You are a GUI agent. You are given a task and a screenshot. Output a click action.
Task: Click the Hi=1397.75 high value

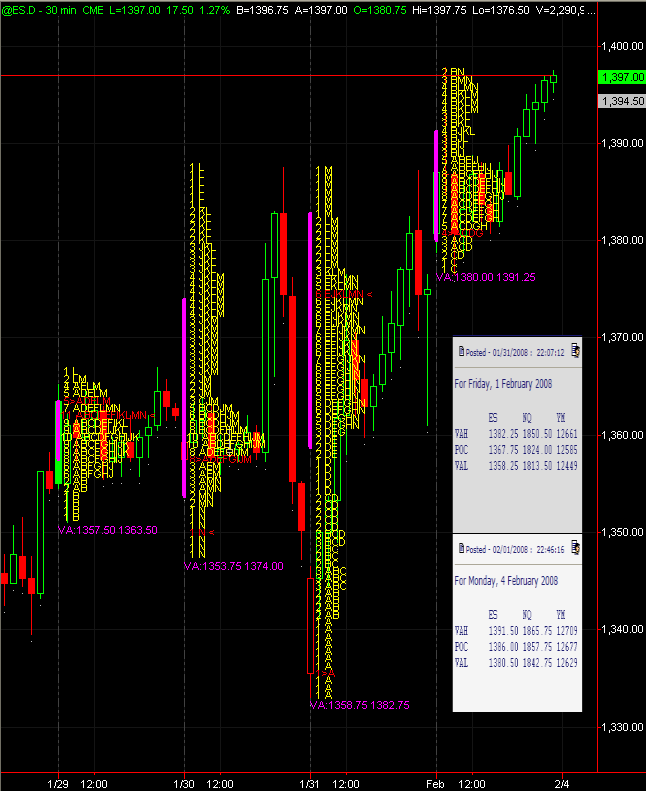click(439, 10)
